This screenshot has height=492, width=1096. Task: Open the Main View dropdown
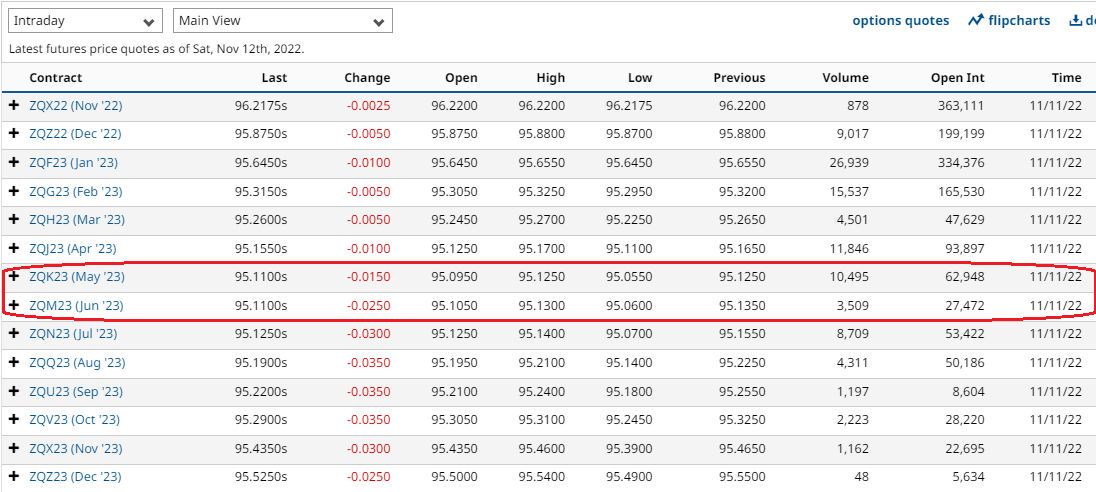282,21
